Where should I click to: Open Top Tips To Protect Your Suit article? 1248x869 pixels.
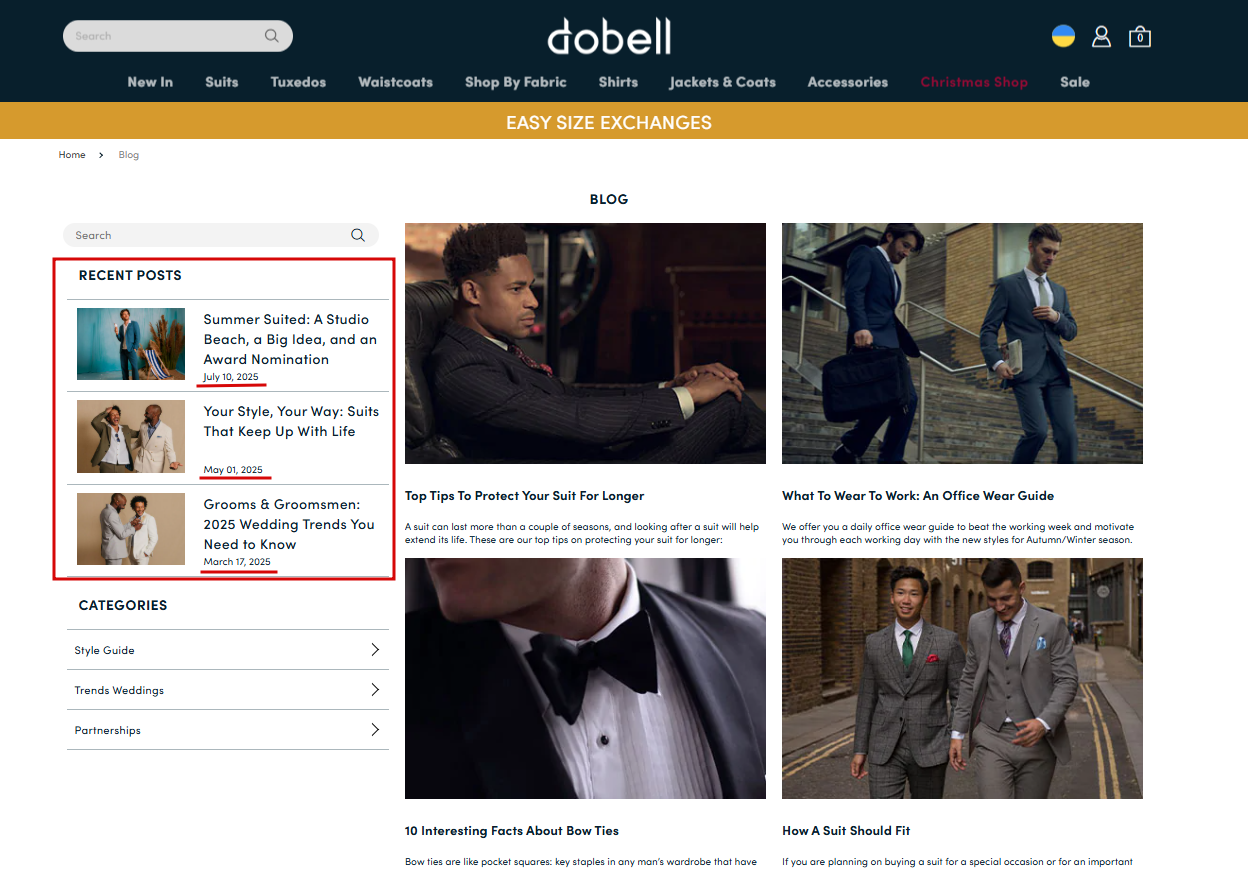(524, 496)
